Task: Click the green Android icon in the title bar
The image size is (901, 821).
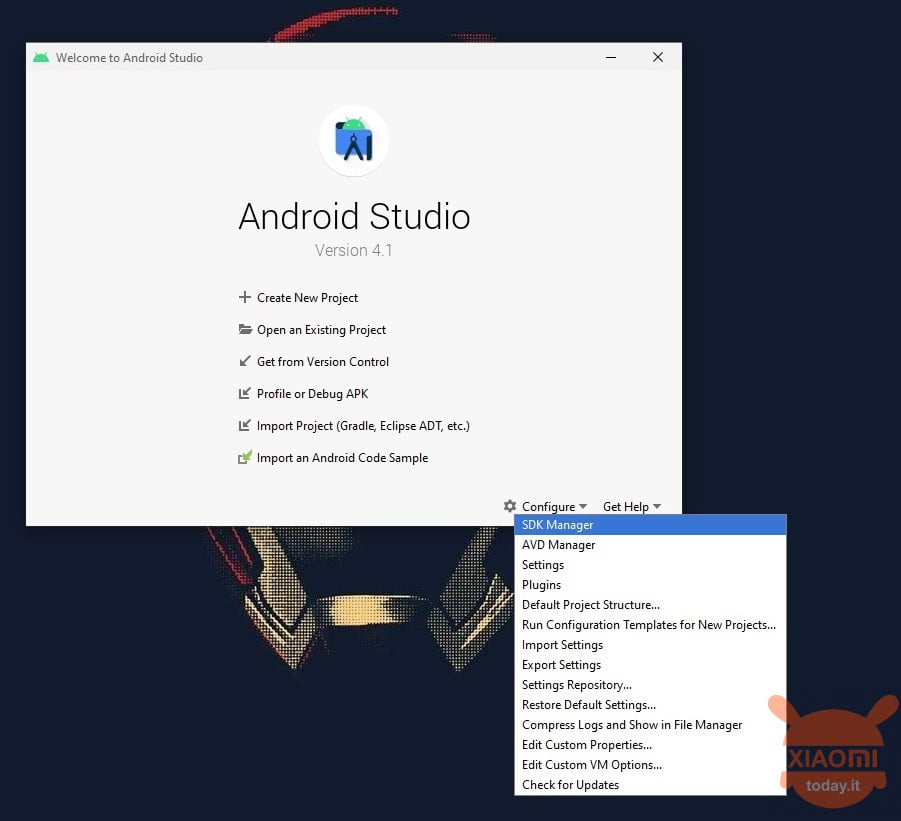Action: (x=41, y=57)
